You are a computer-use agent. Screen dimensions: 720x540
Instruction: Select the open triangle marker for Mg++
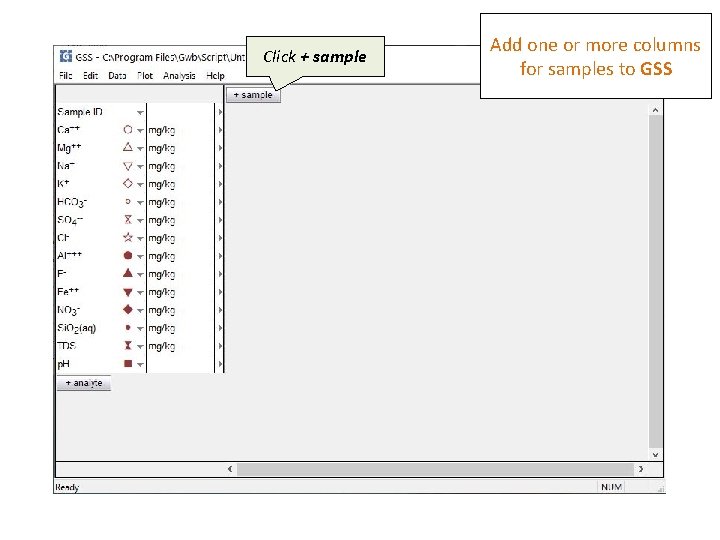(x=128, y=147)
